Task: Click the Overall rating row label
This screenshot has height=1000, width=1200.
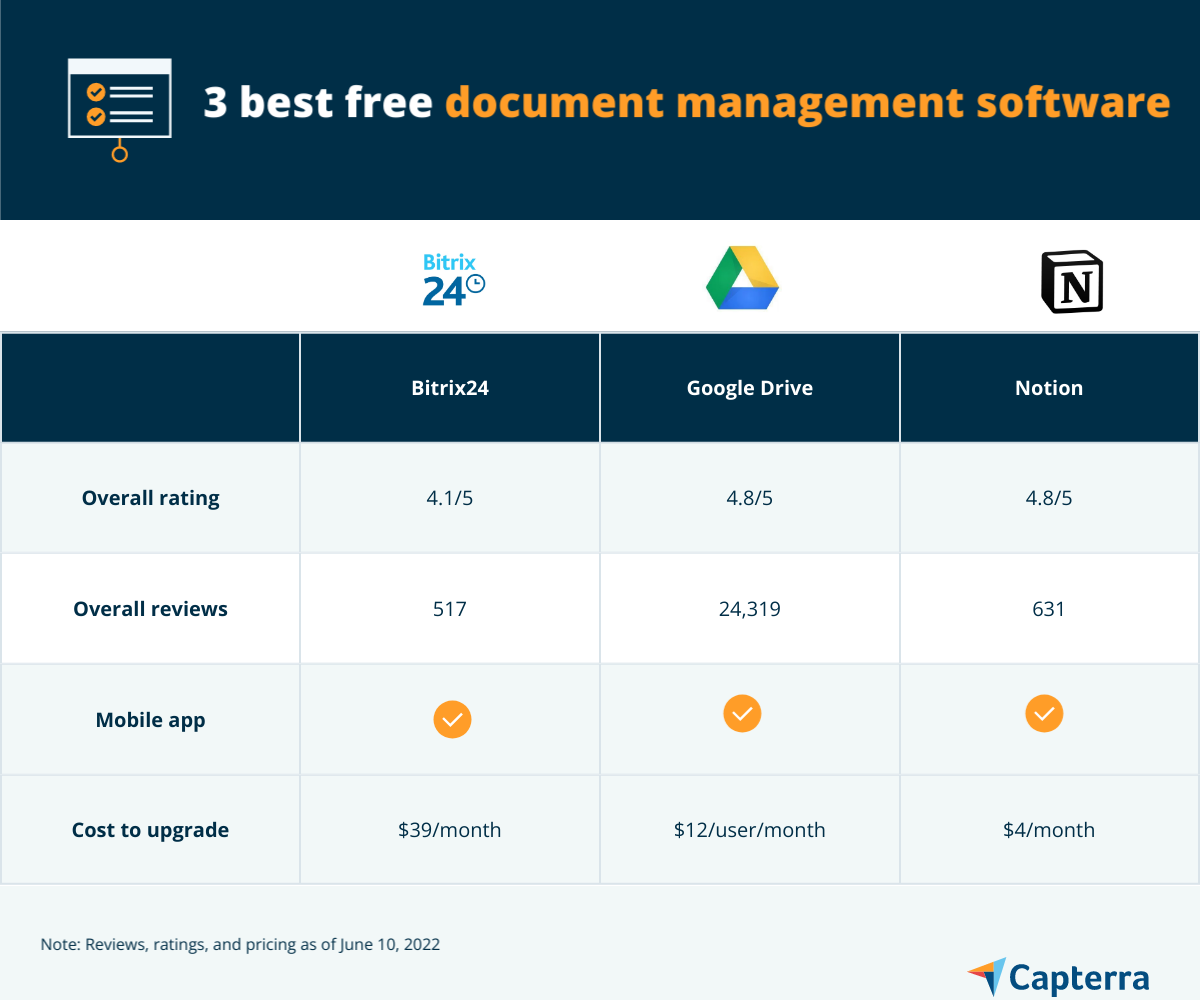Action: coord(150,498)
